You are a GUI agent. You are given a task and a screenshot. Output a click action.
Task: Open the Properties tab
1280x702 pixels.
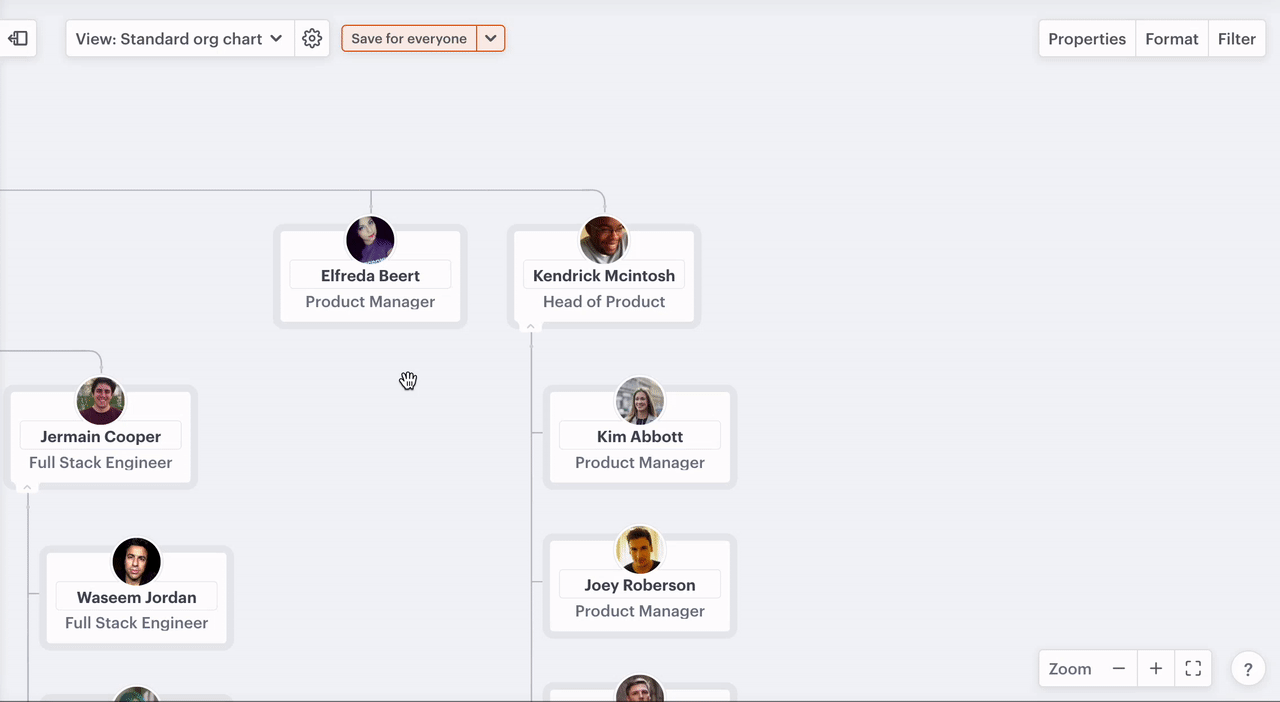coord(1087,39)
